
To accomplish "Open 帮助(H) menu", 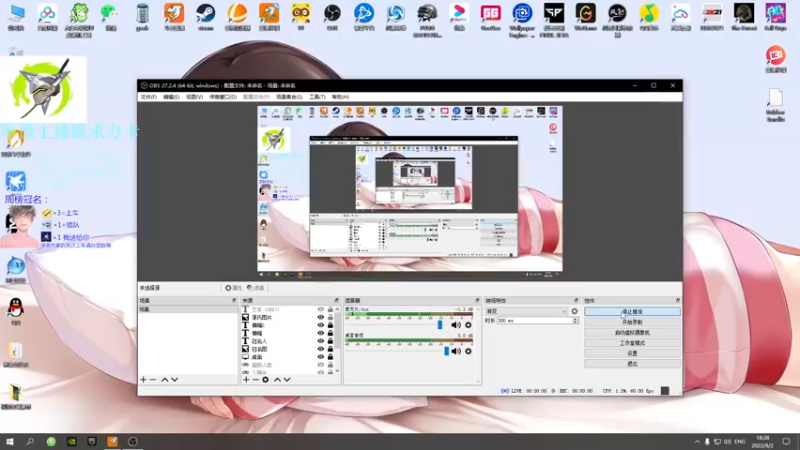I will 340,97.
